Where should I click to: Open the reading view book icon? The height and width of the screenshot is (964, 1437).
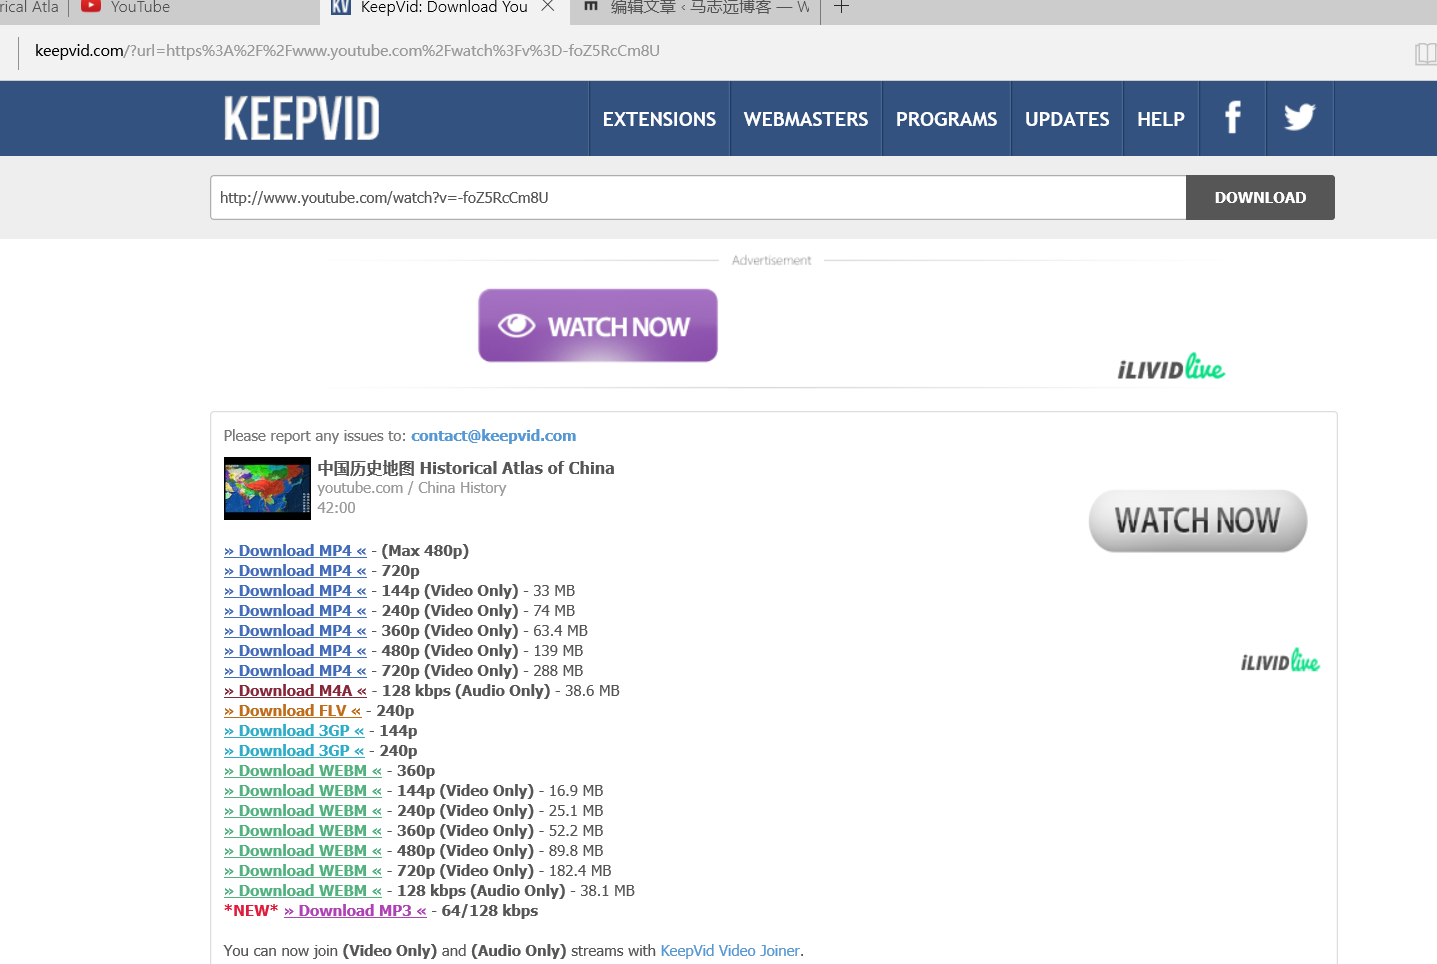pyautogui.click(x=1425, y=53)
